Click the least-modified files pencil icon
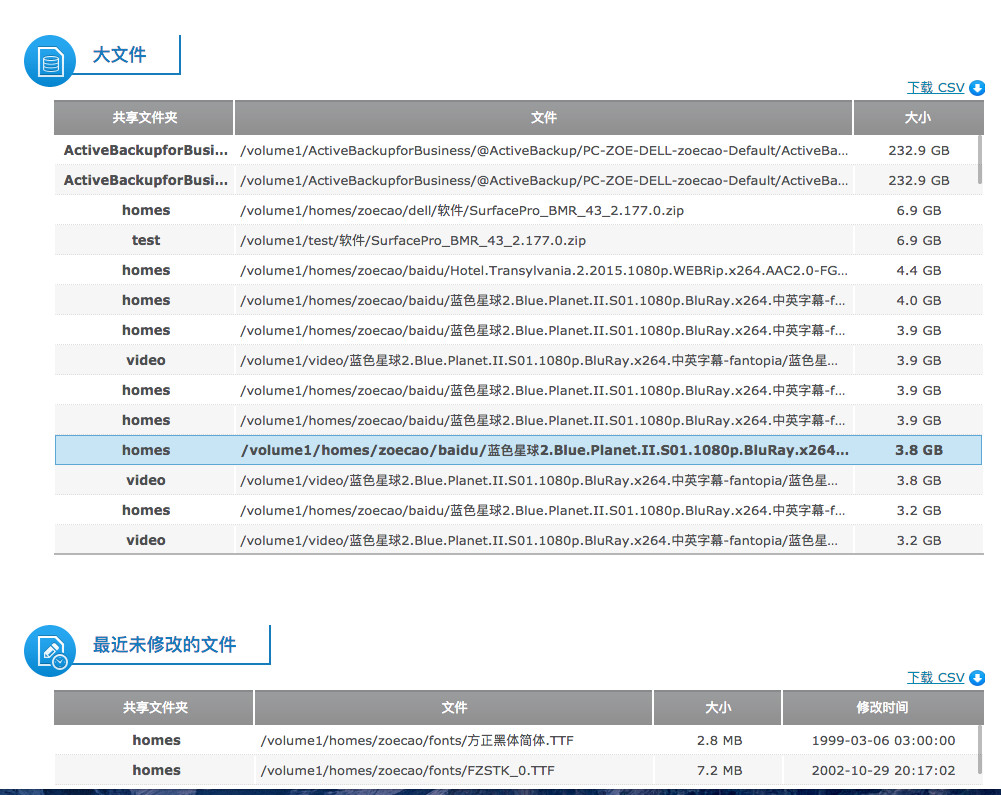The height and width of the screenshot is (795, 1001). (50, 651)
